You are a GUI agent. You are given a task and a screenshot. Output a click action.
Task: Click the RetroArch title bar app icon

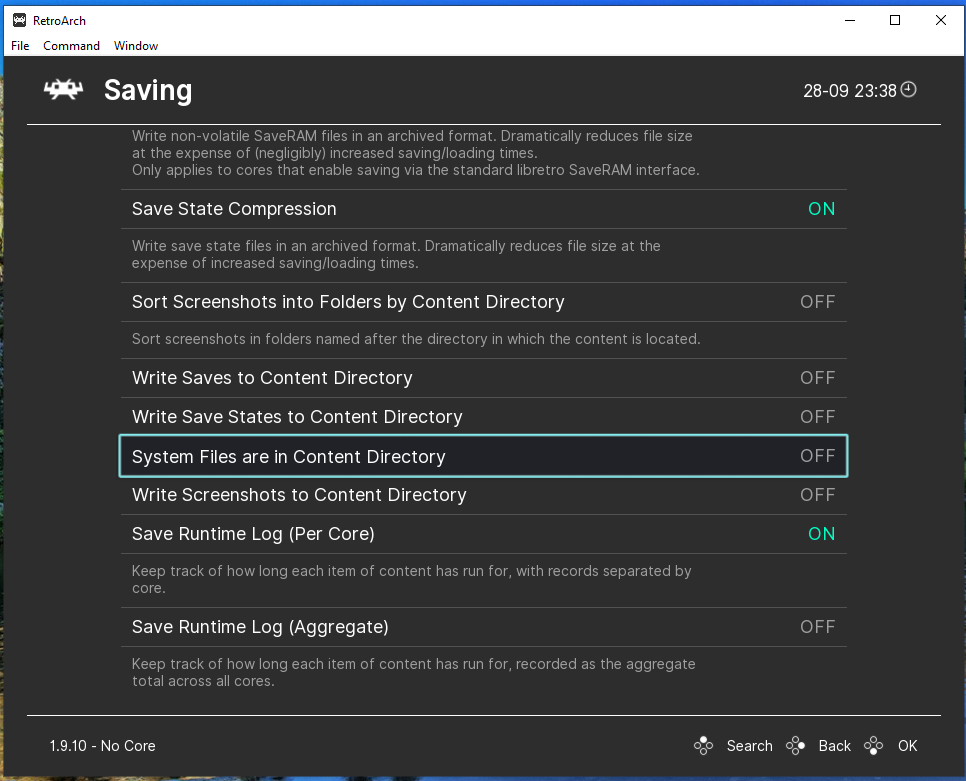[x=18, y=20]
